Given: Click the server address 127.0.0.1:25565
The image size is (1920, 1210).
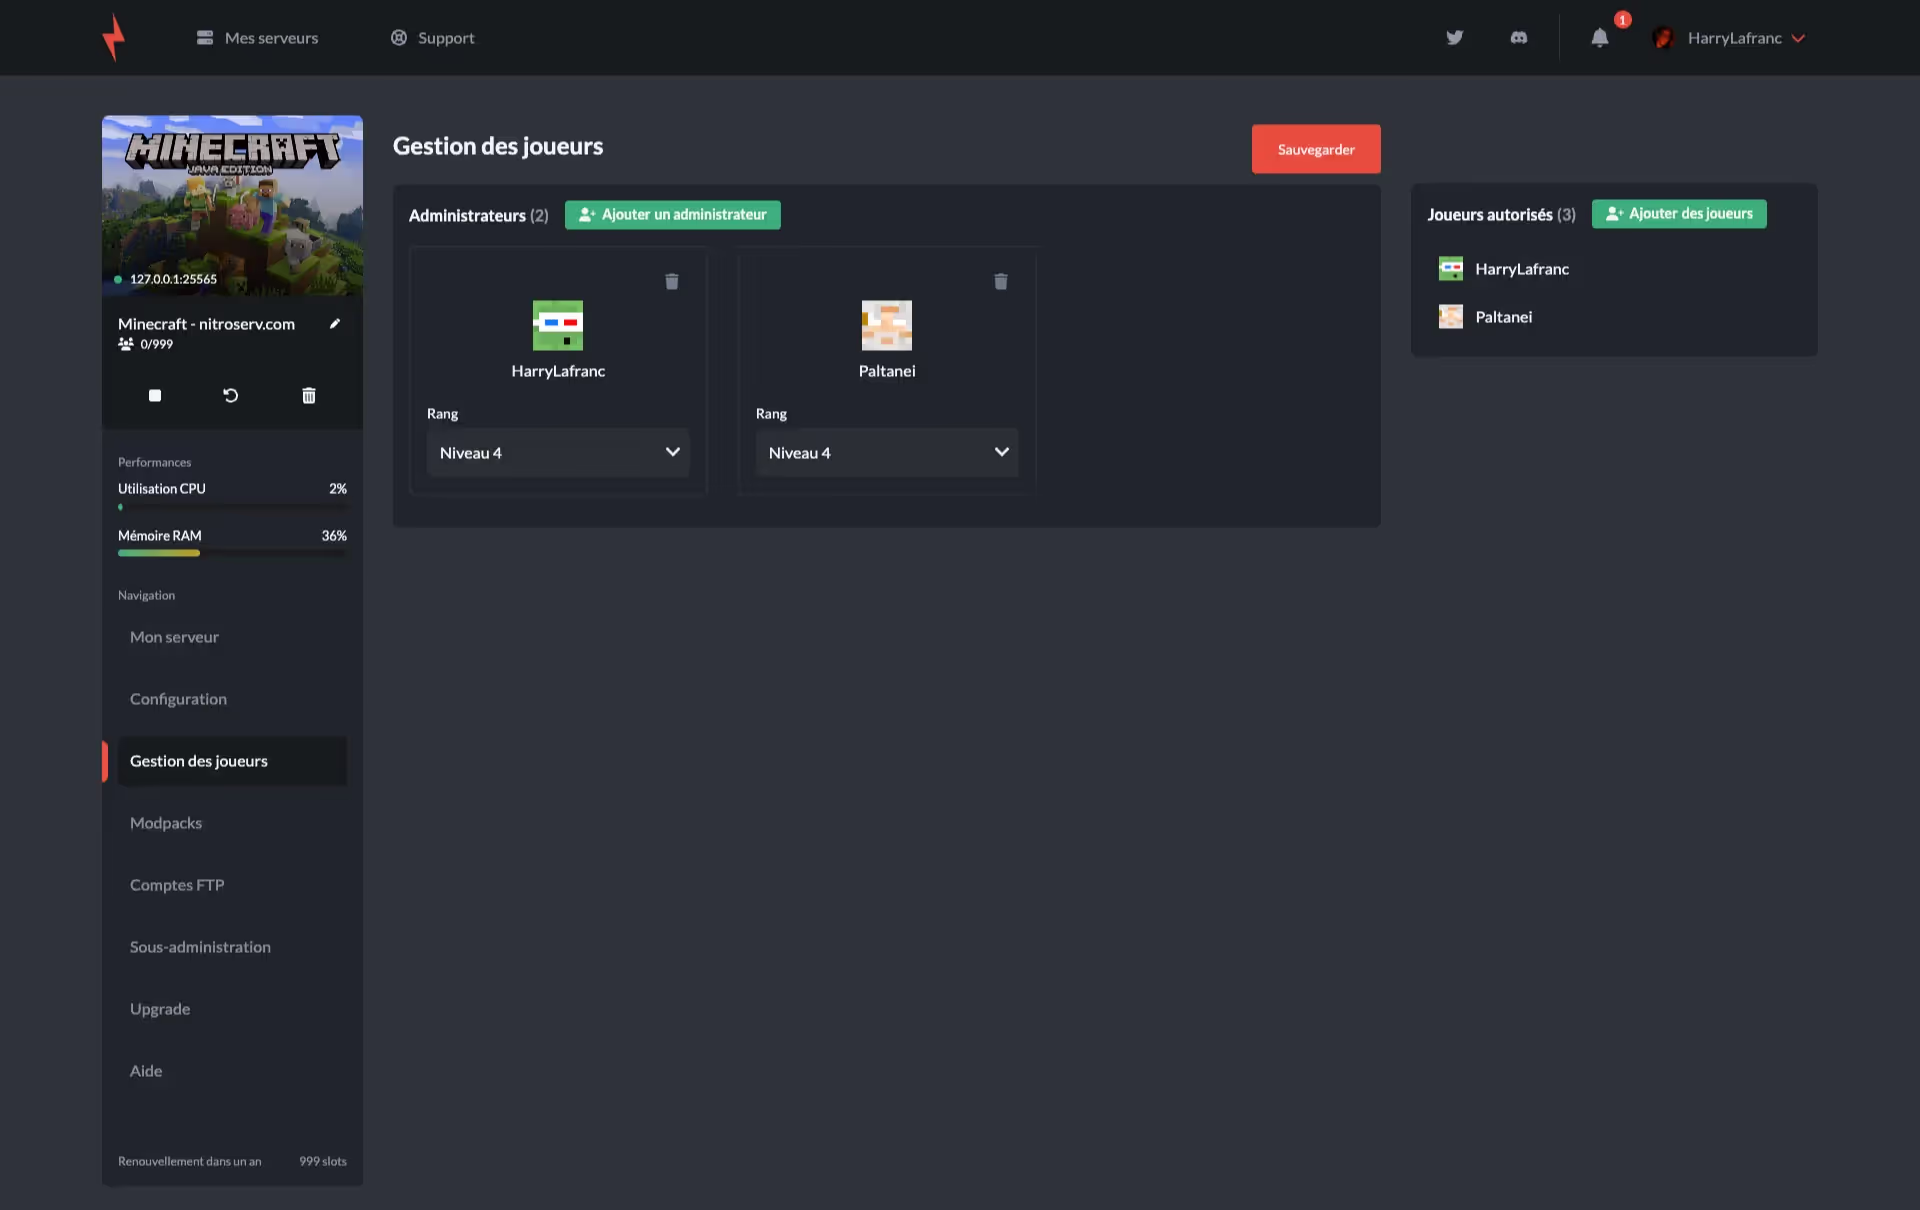Looking at the screenshot, I should click(173, 279).
